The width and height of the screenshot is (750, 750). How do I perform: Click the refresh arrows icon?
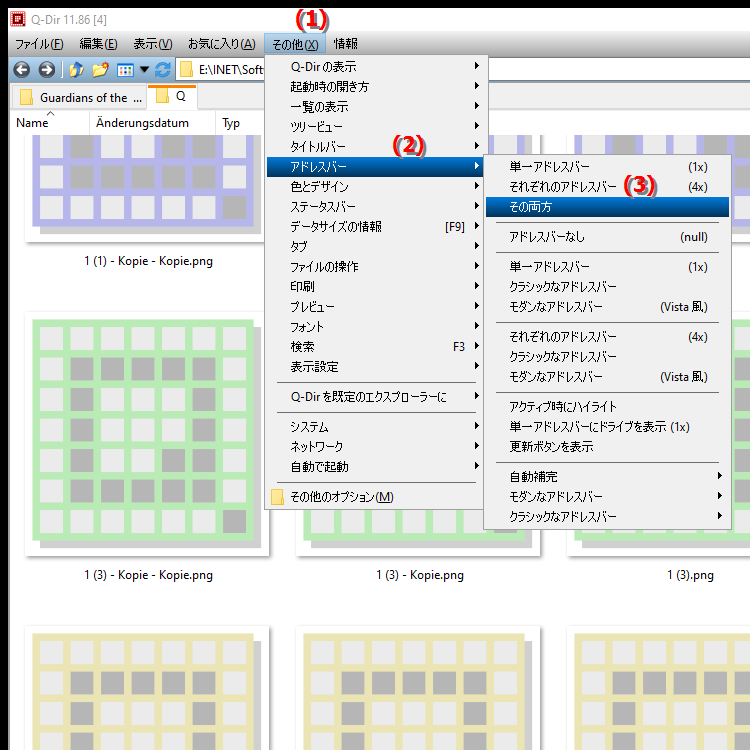pos(163,70)
